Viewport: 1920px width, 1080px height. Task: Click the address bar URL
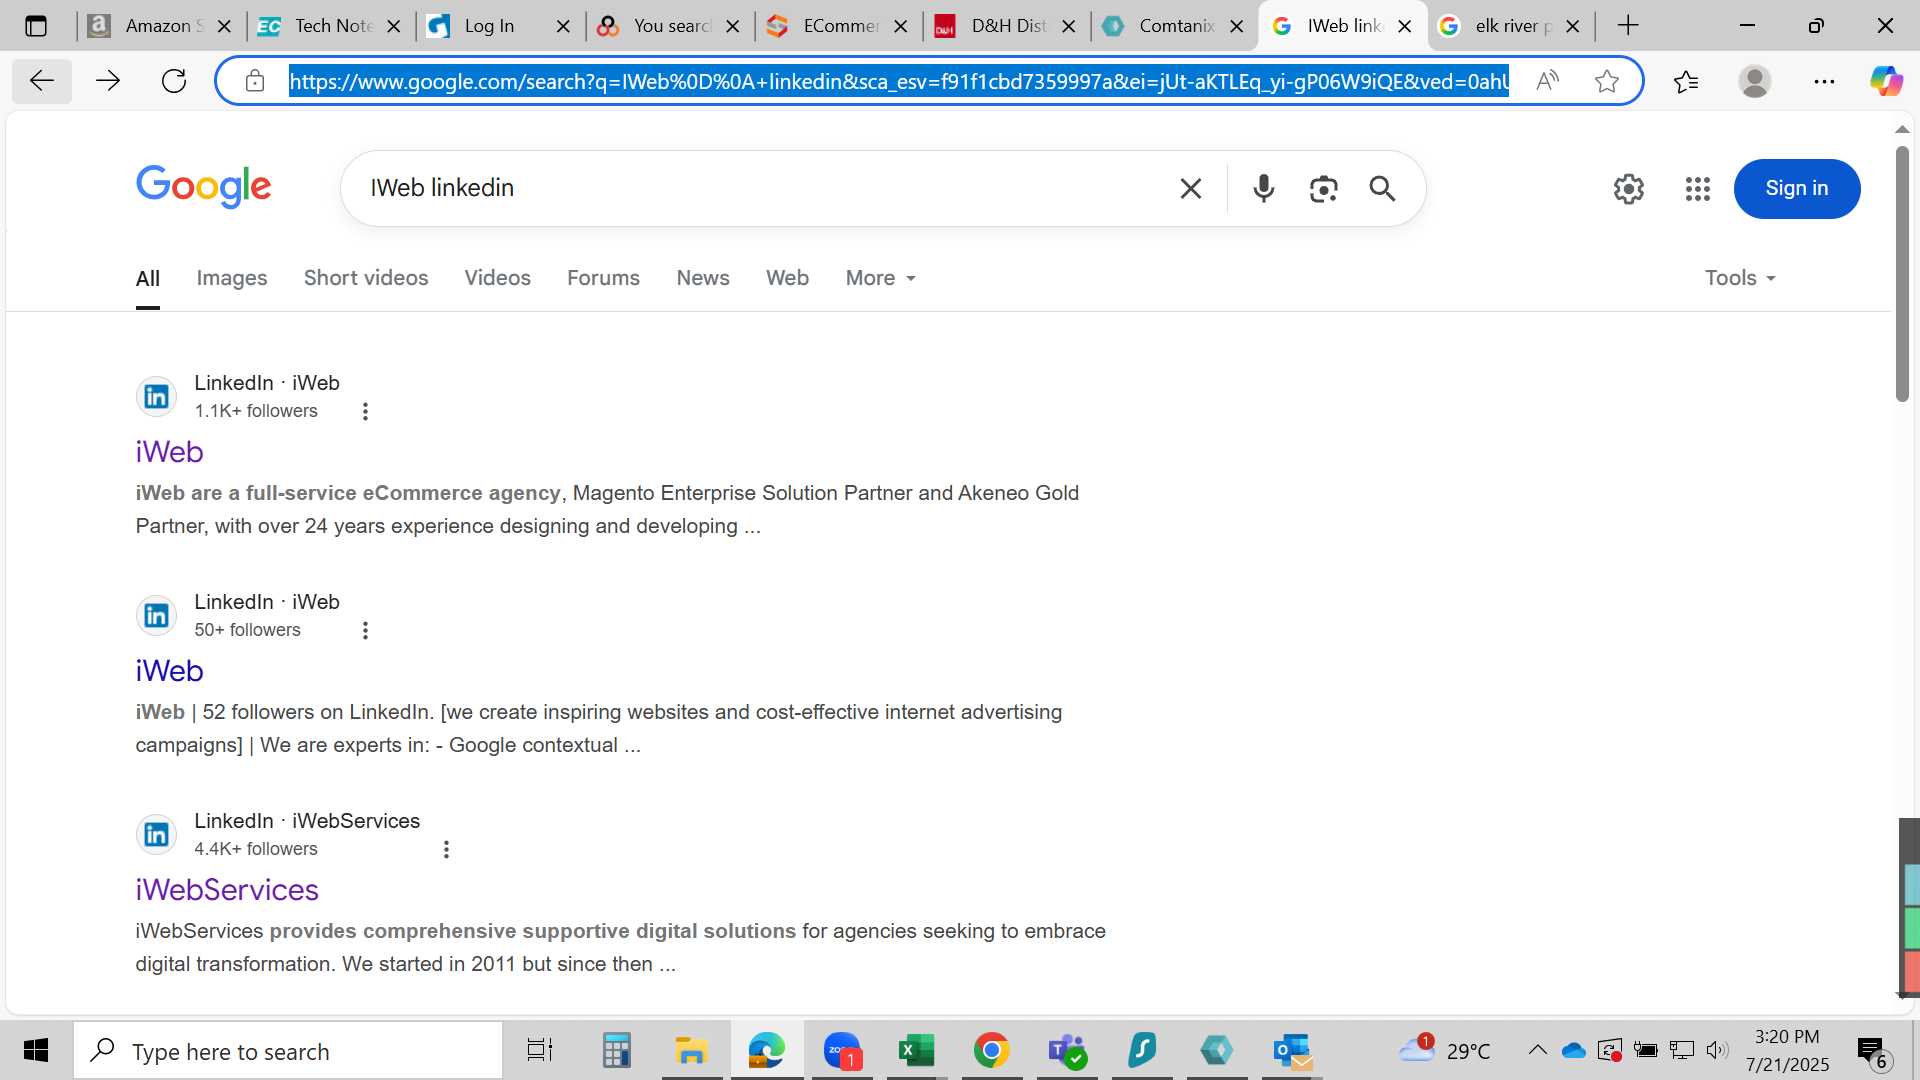(x=898, y=81)
